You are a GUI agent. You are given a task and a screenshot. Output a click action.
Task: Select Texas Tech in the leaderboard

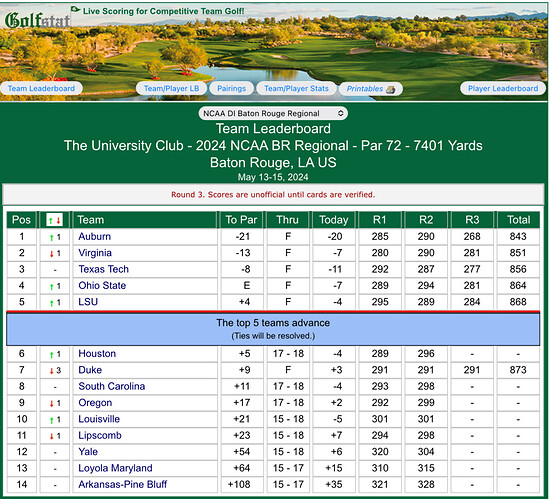[104, 269]
